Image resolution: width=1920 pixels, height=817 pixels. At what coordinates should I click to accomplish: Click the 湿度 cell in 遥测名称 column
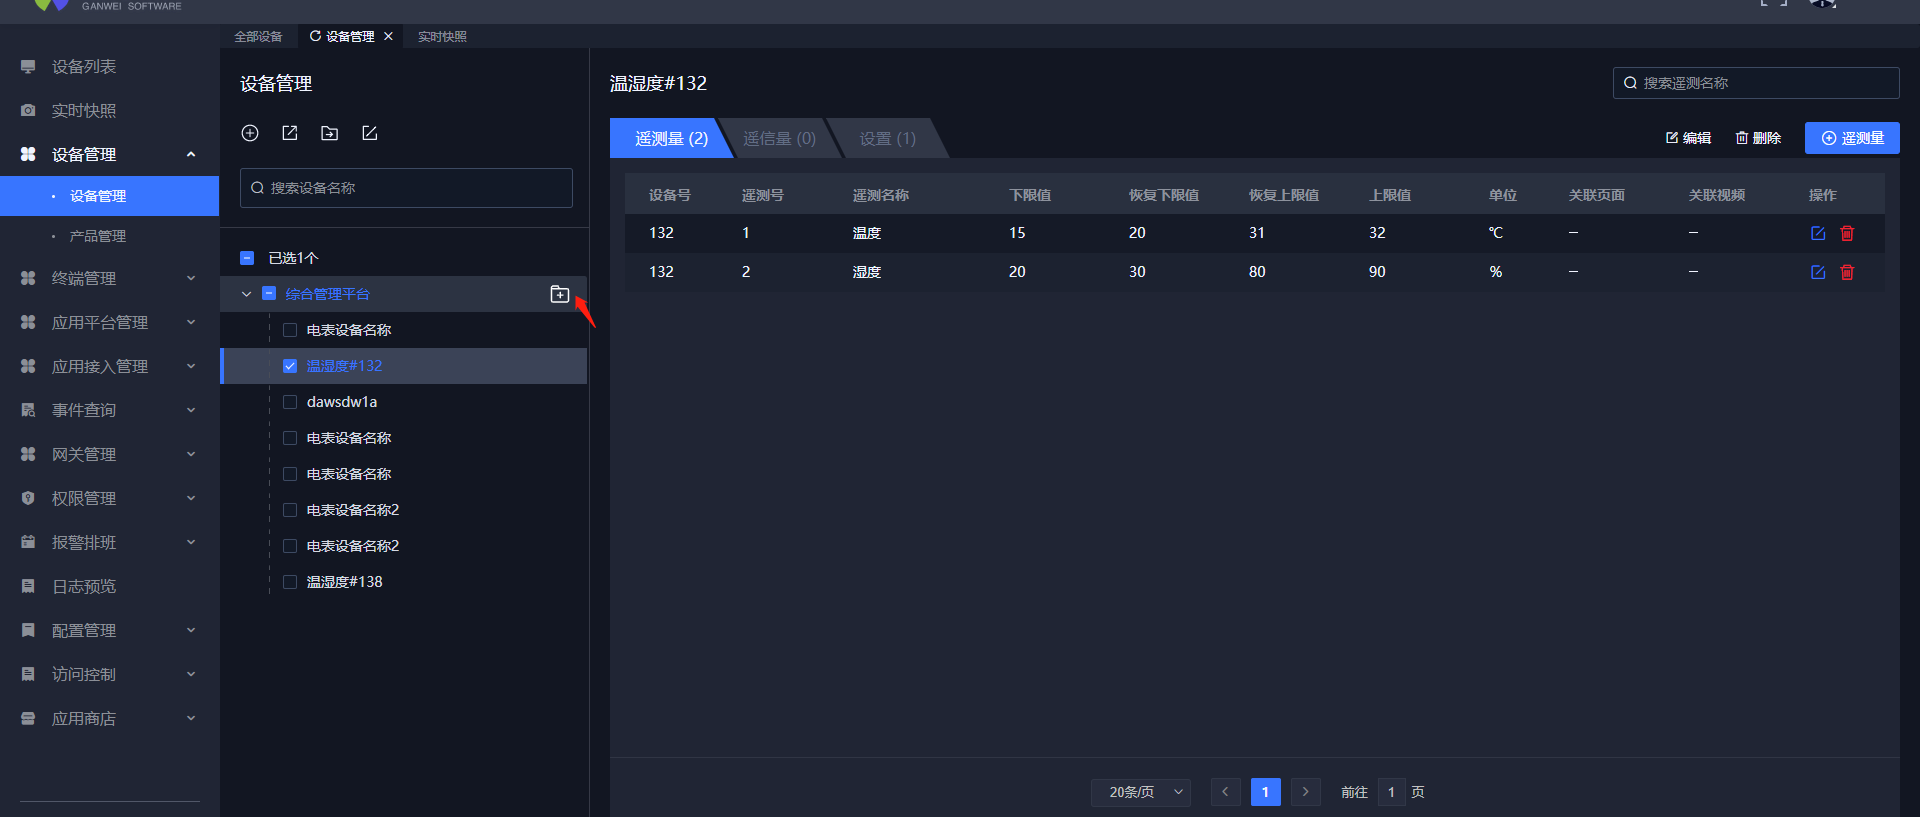coord(867,272)
